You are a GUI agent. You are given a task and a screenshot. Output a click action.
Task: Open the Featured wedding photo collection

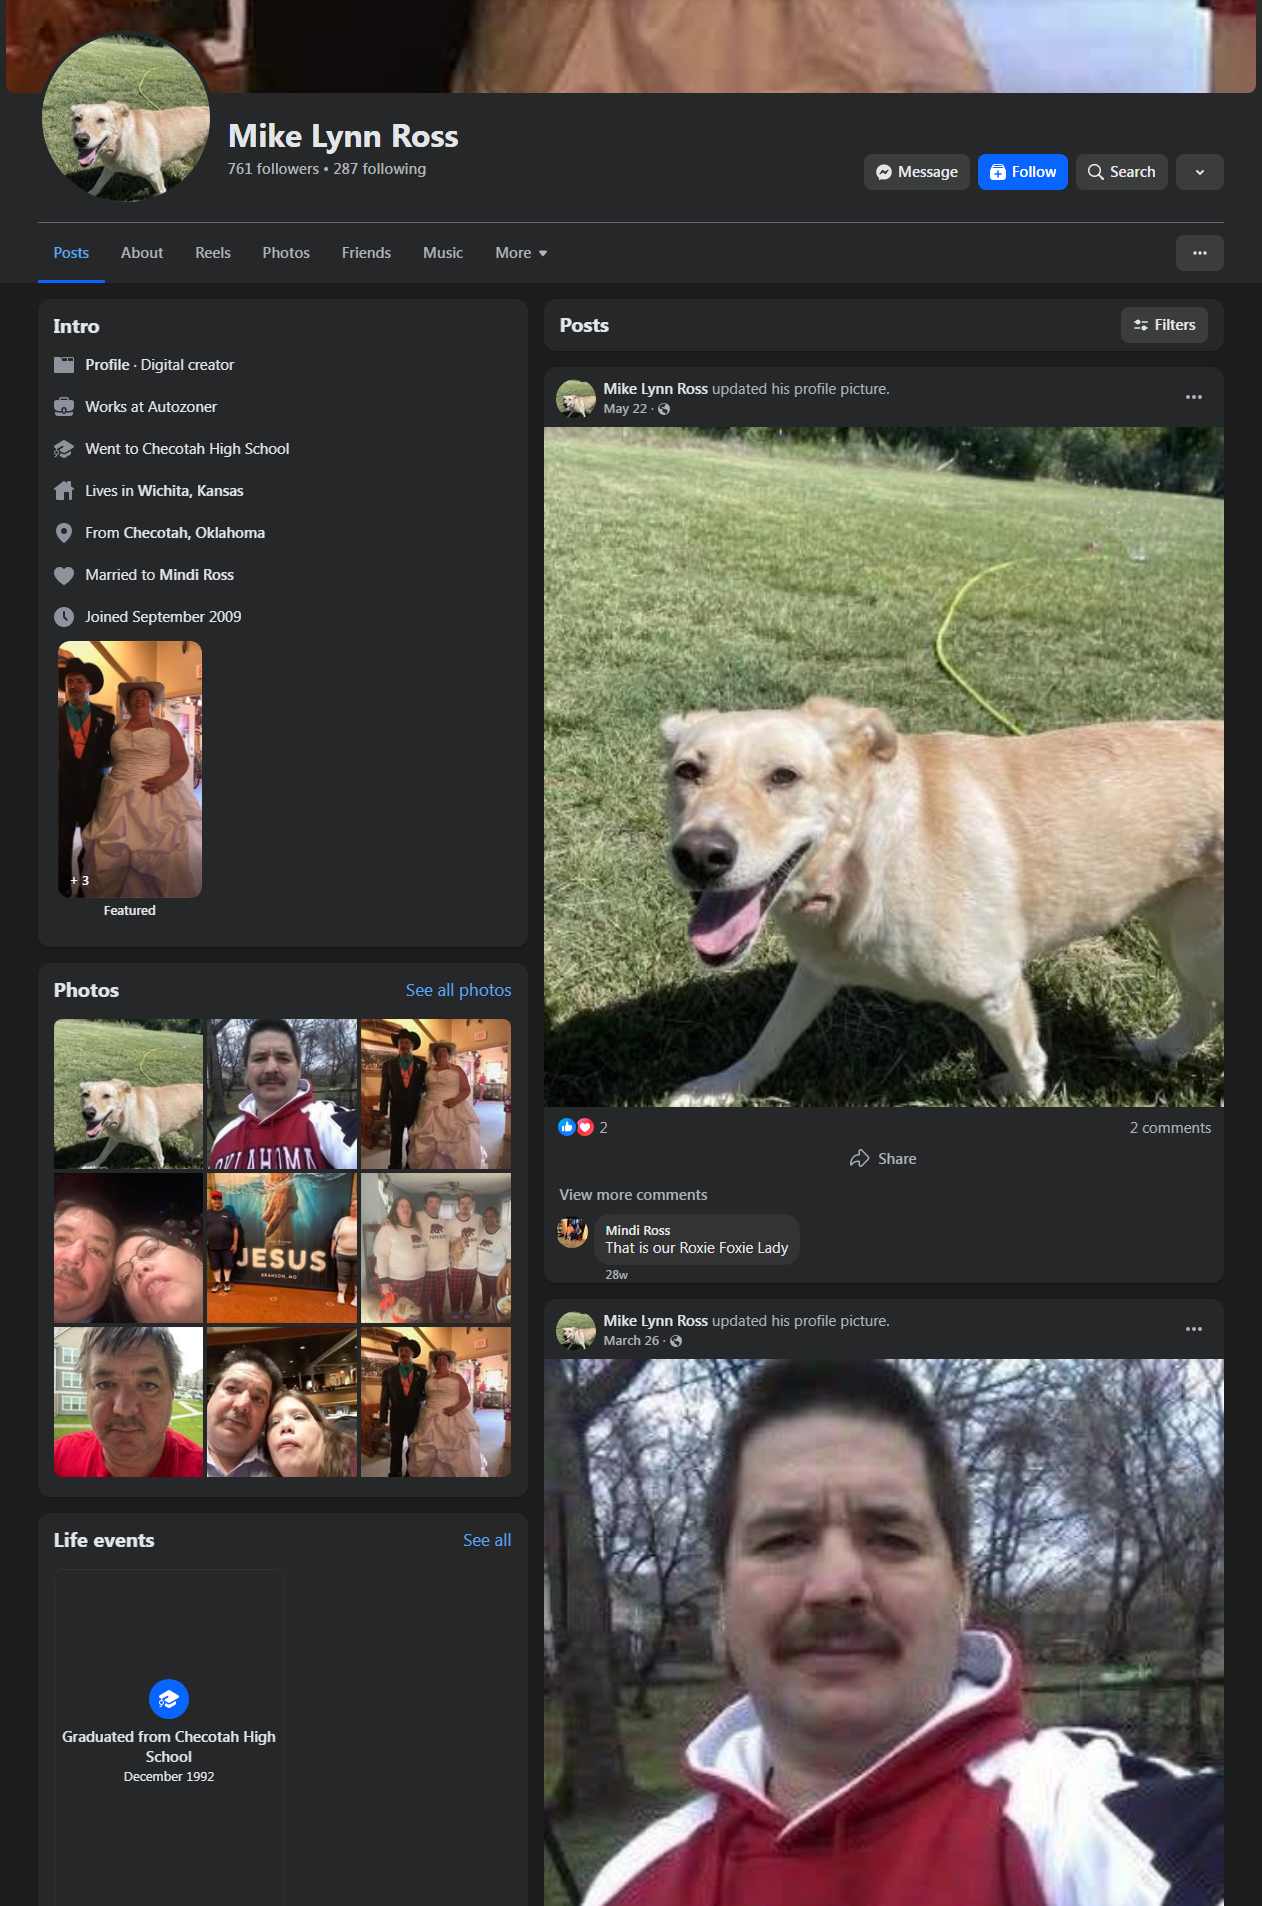coord(130,770)
